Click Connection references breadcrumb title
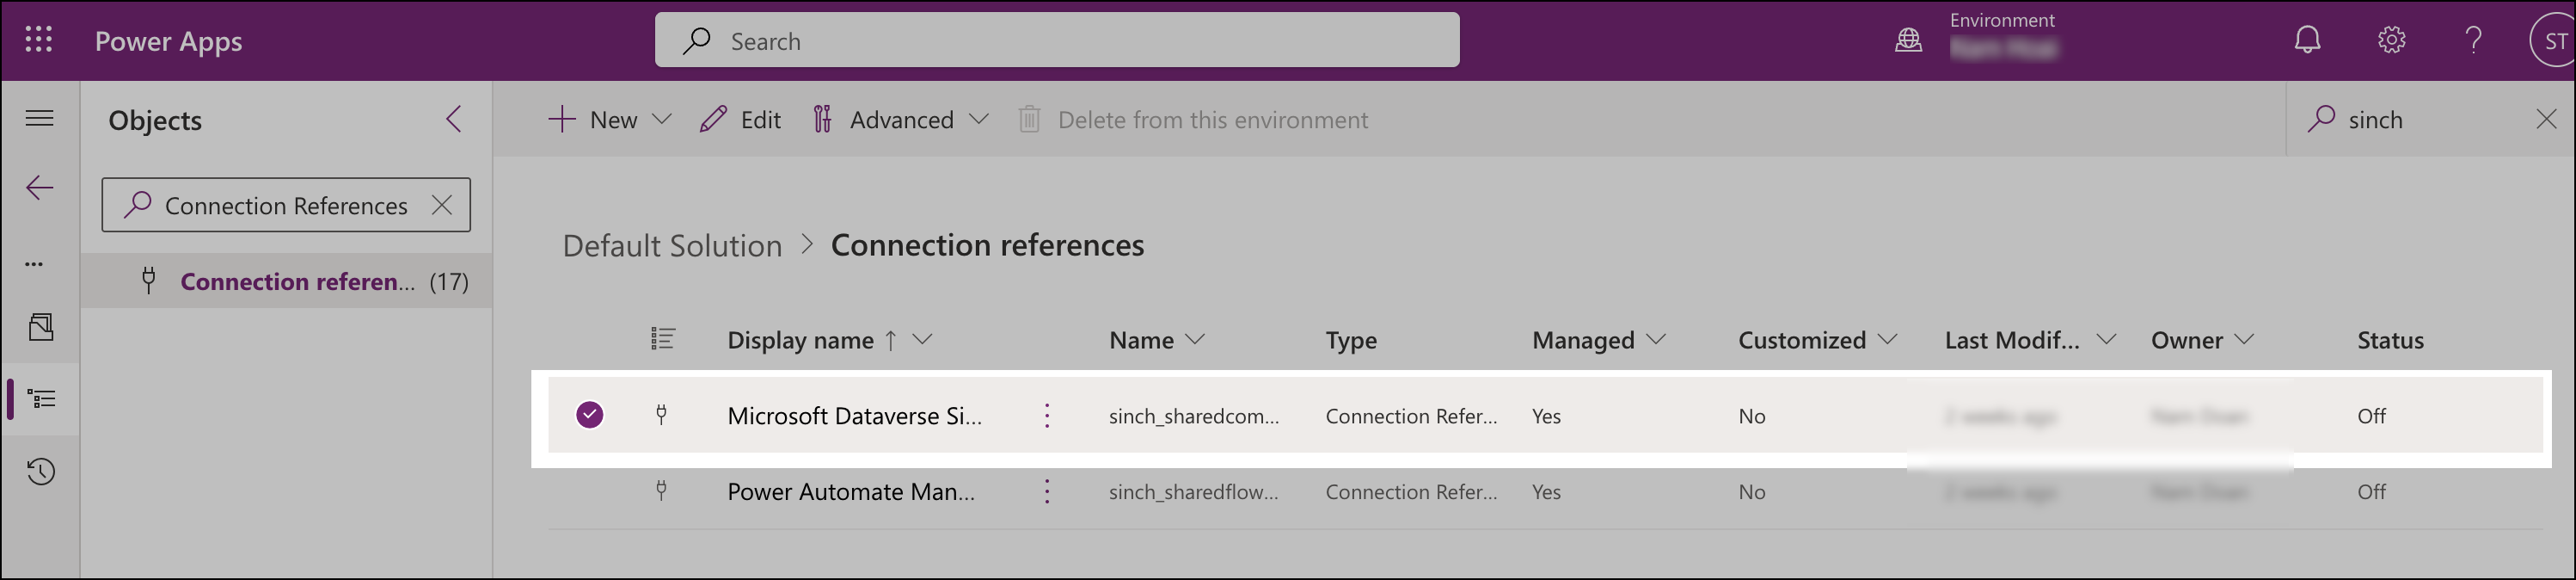This screenshot has height=580, width=2576. pos(987,245)
